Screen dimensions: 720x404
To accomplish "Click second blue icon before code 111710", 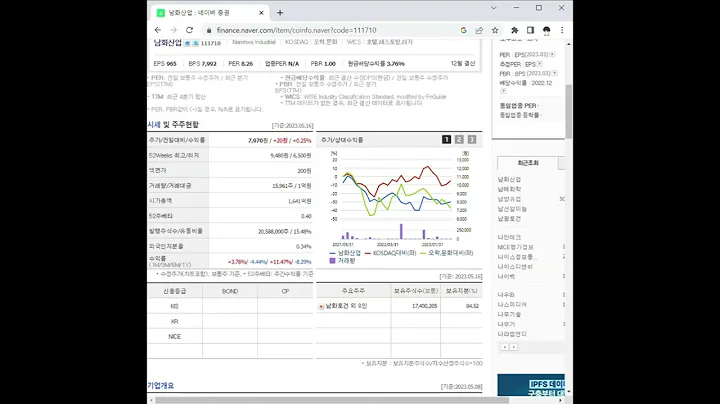I will pos(196,43).
